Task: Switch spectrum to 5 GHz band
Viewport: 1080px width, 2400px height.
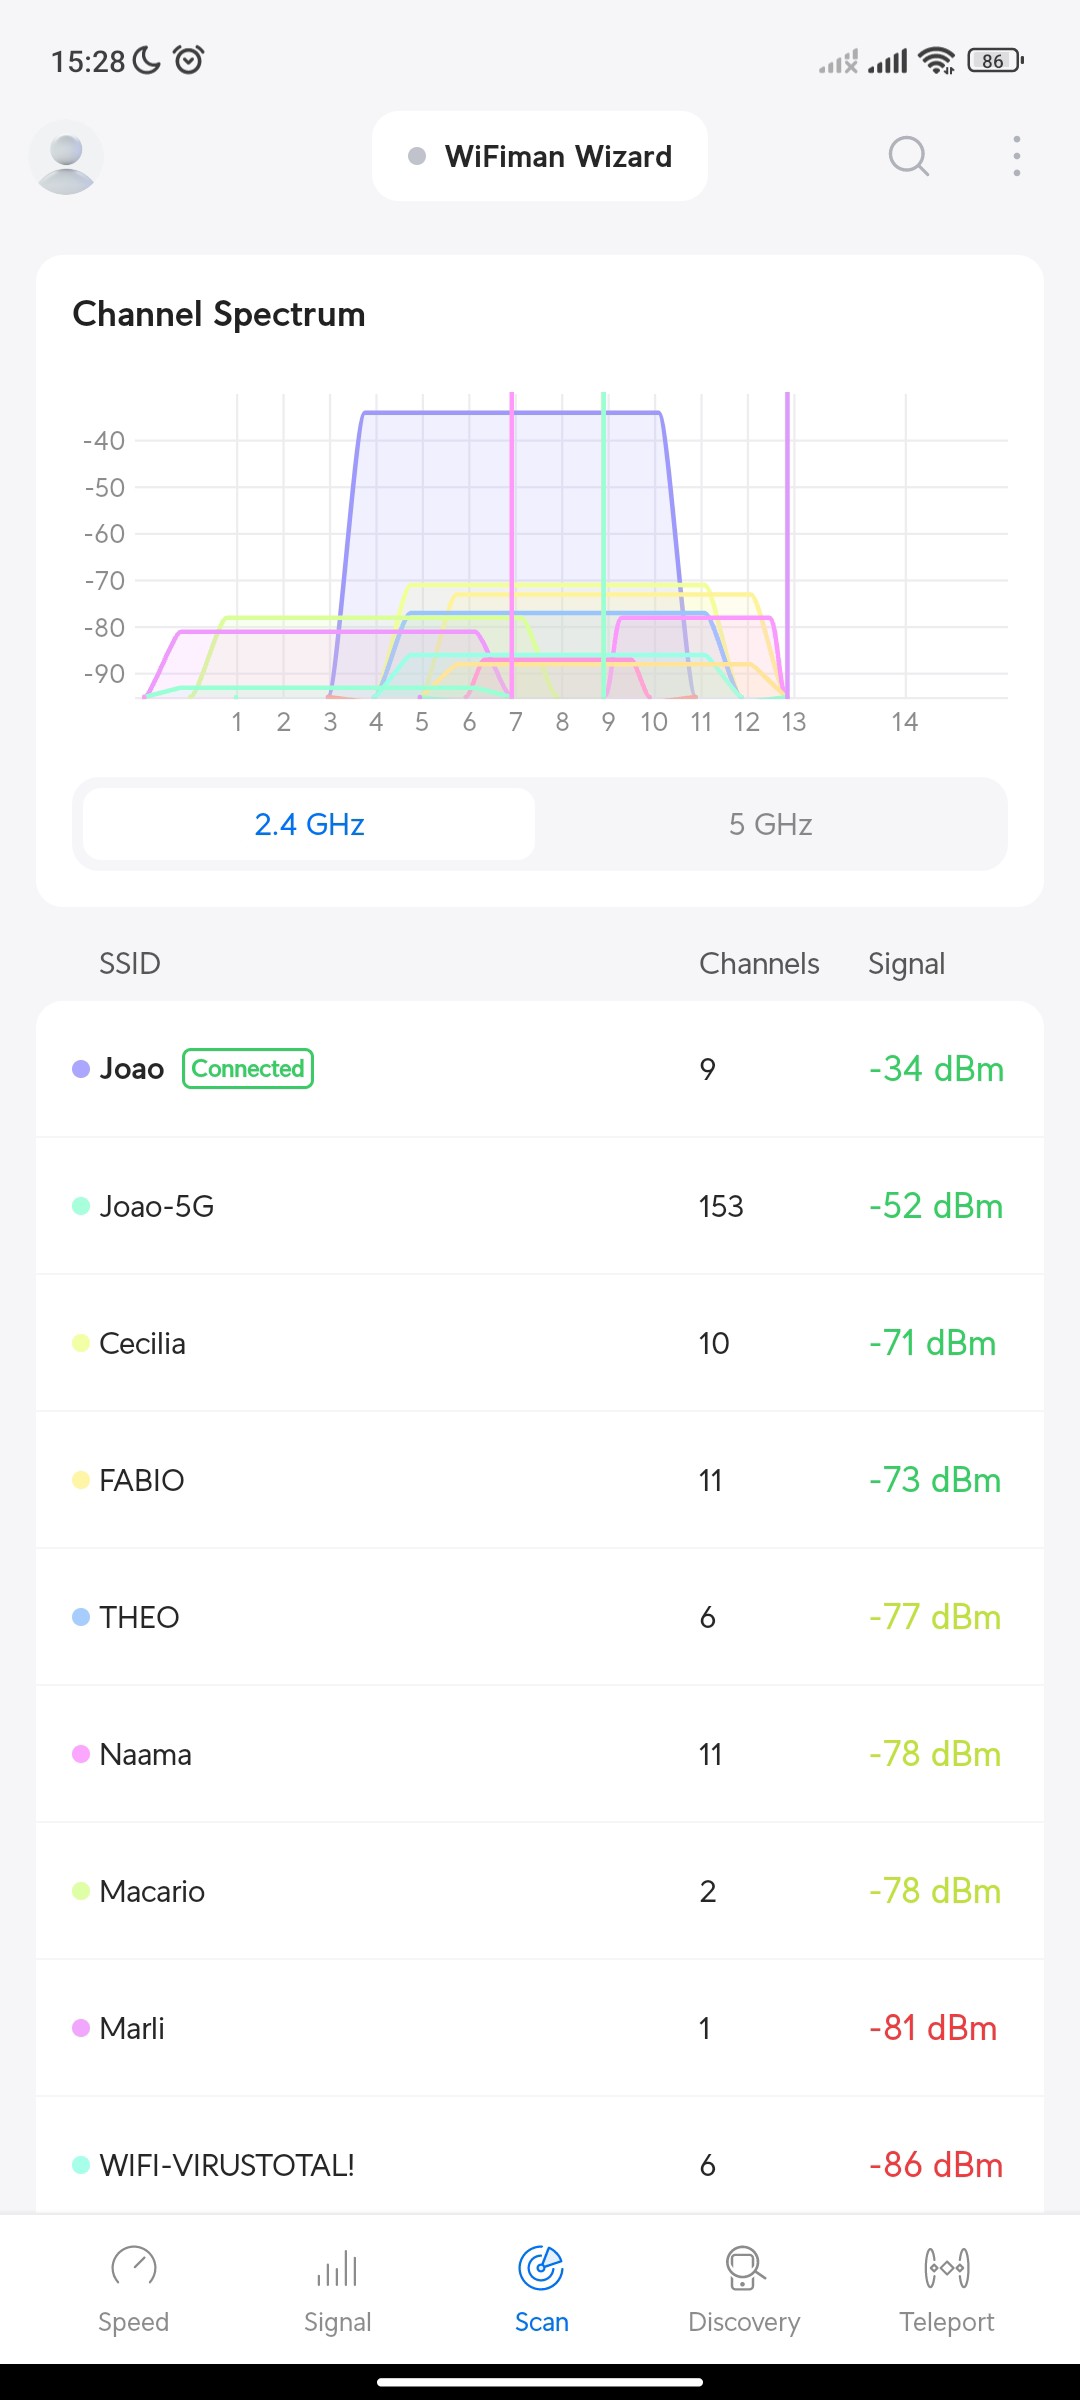Action: pyautogui.click(x=770, y=824)
